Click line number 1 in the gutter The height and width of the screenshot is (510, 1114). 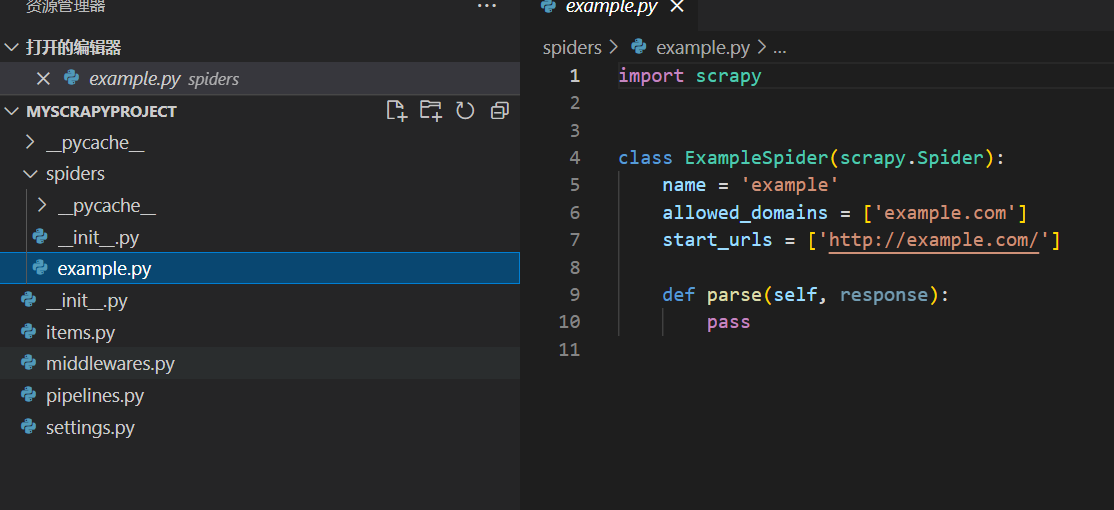click(574, 76)
